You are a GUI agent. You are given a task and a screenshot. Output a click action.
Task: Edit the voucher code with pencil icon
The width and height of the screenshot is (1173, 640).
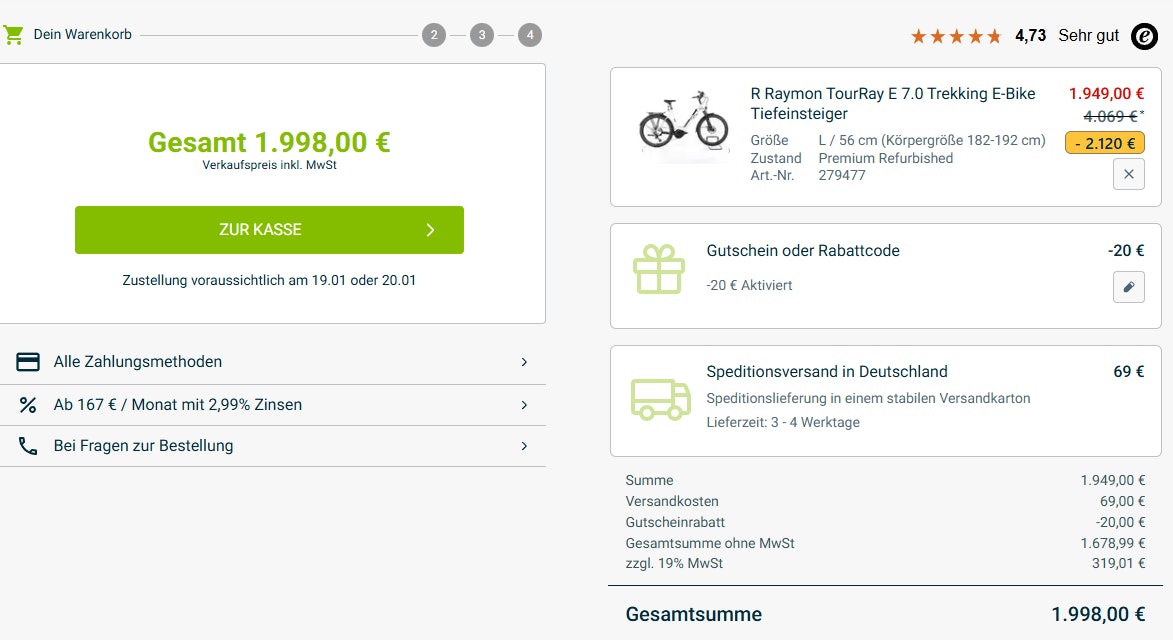[x=1128, y=287]
